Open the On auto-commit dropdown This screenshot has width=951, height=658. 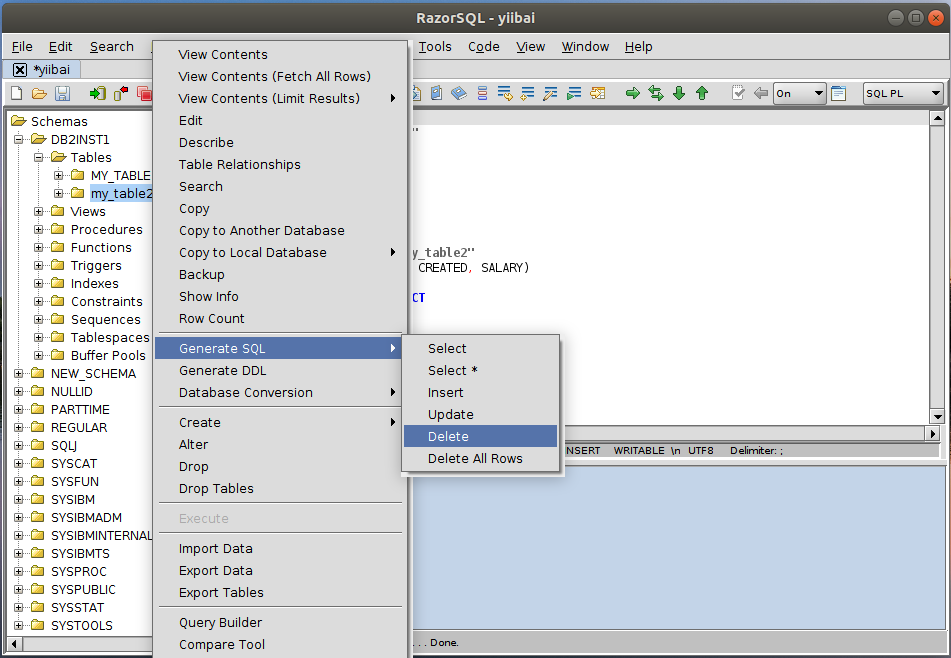(799, 93)
